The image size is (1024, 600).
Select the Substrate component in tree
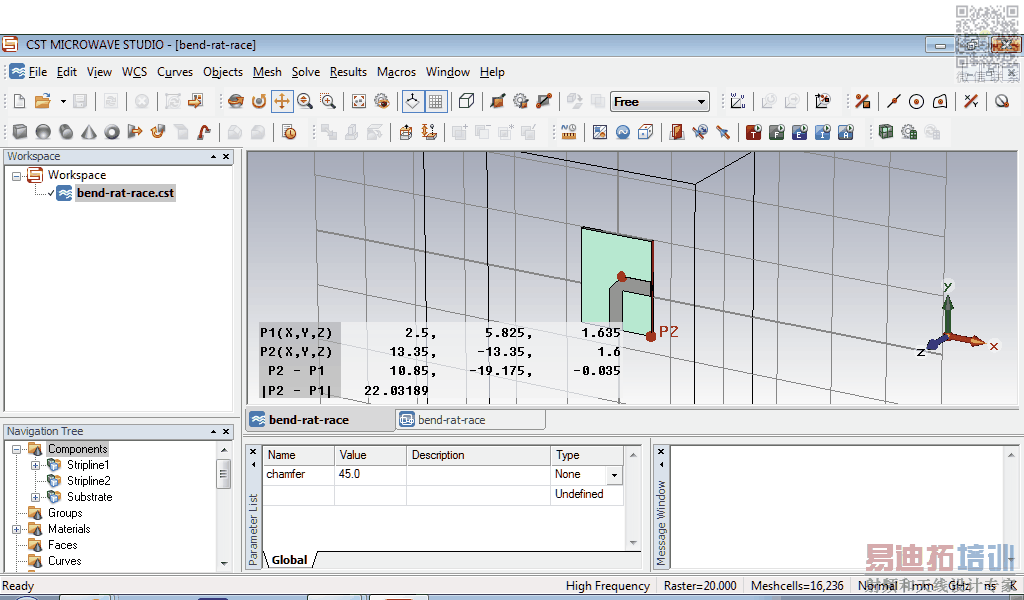tap(89, 497)
